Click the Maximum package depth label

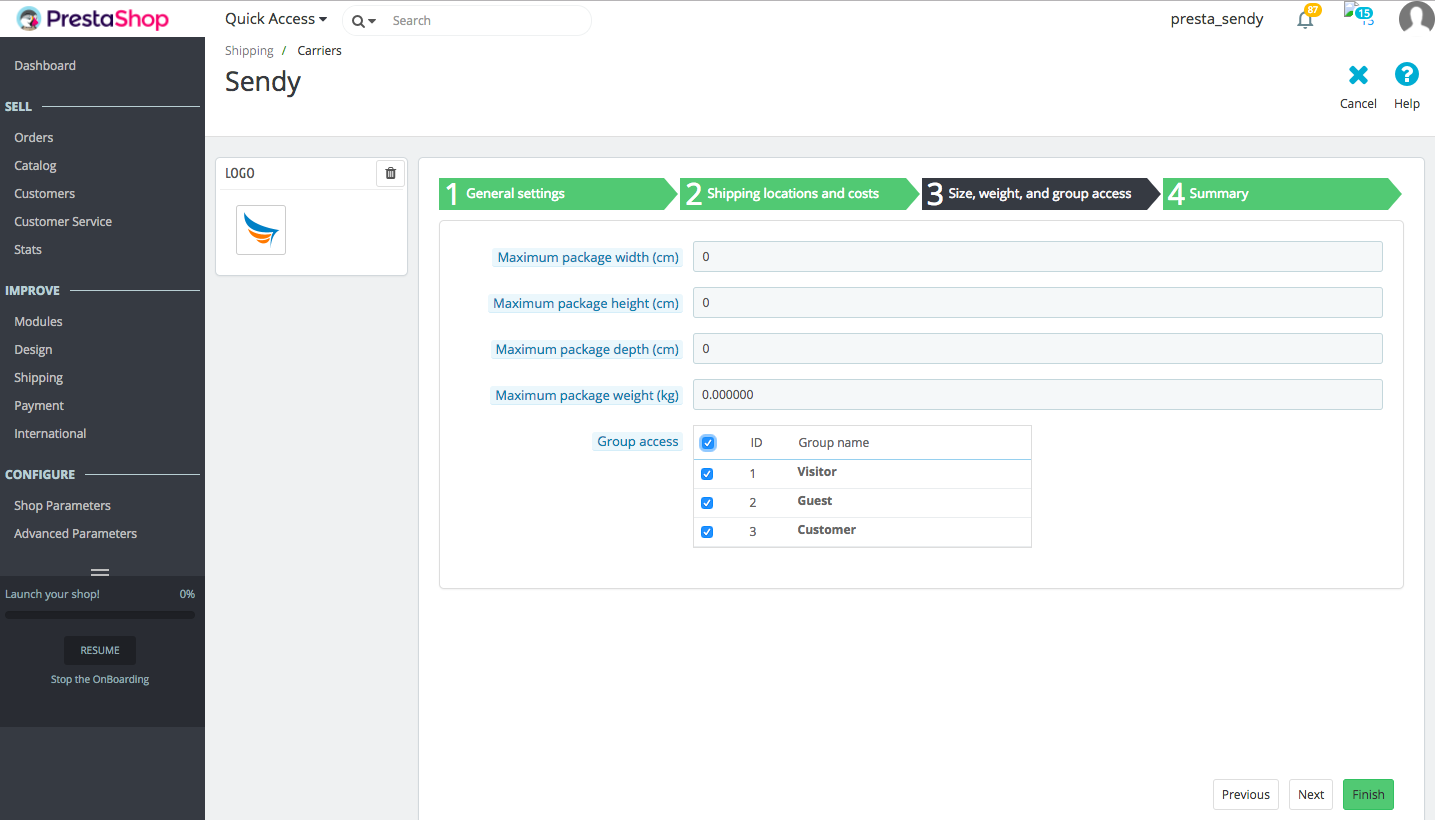point(587,349)
